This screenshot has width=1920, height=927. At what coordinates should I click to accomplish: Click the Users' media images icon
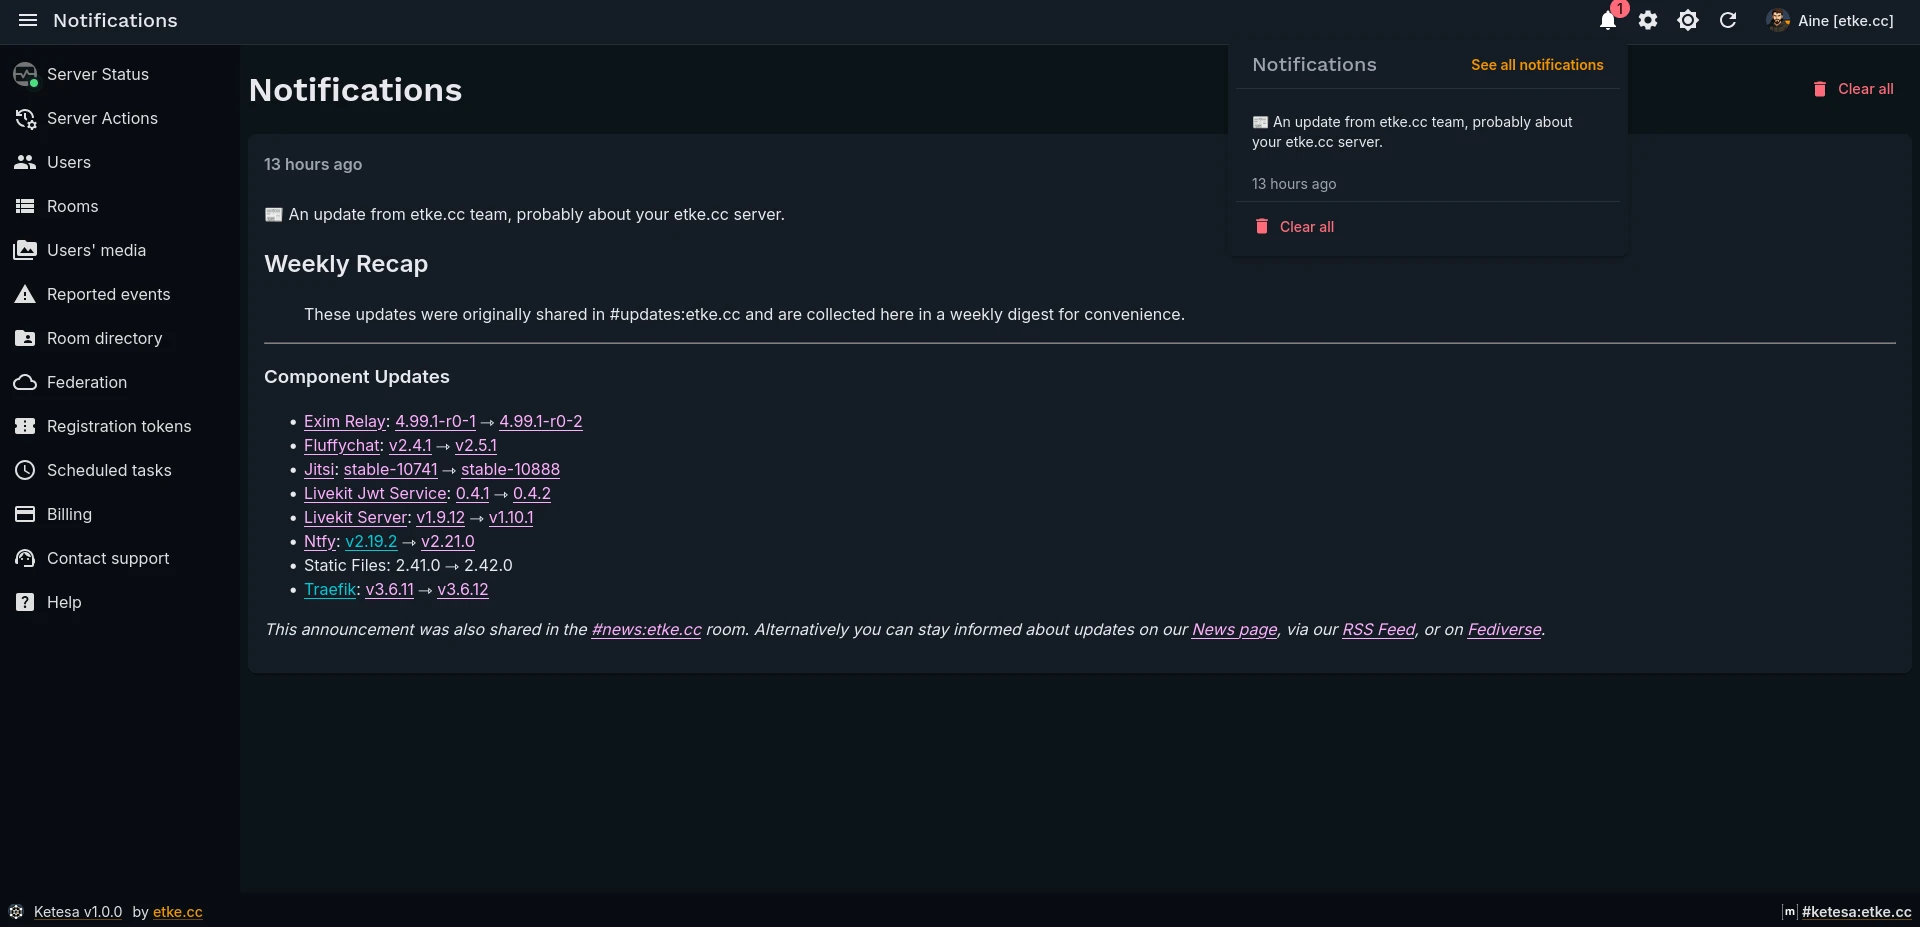[x=25, y=250]
